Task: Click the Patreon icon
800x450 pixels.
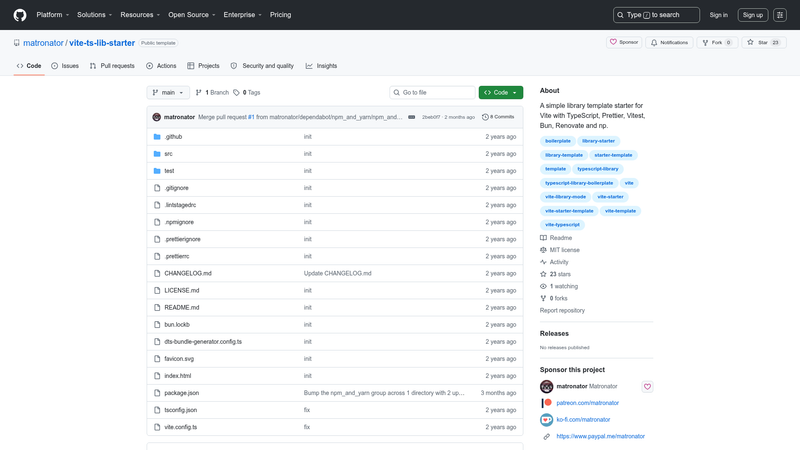Action: tap(546, 403)
